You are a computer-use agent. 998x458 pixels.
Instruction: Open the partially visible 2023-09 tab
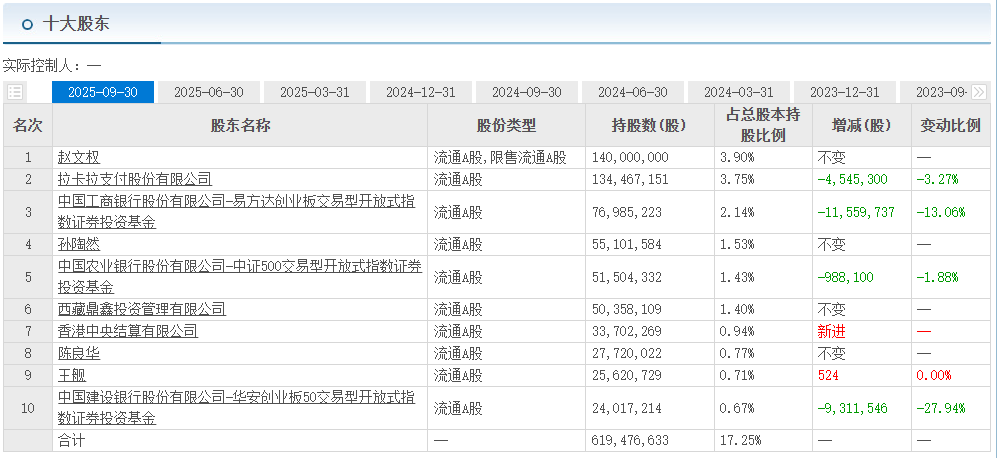point(934,92)
